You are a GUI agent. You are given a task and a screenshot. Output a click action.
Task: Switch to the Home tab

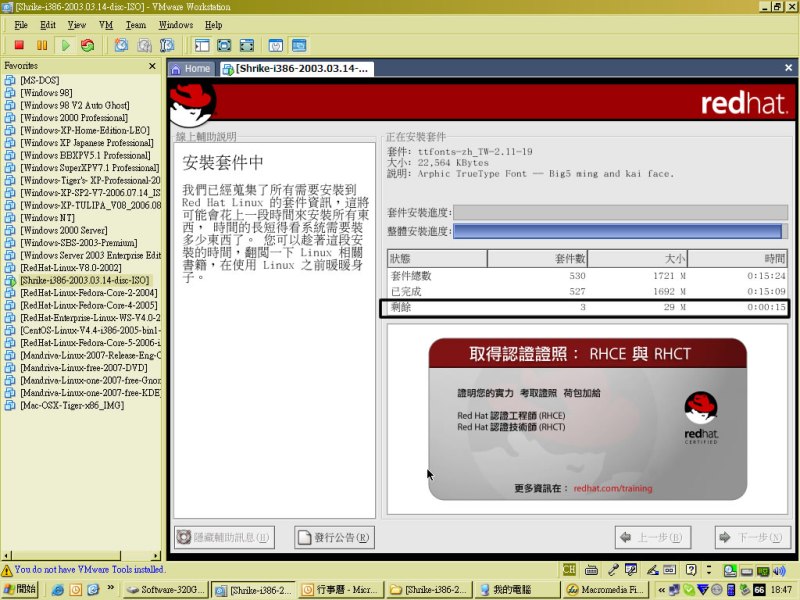[191, 69]
